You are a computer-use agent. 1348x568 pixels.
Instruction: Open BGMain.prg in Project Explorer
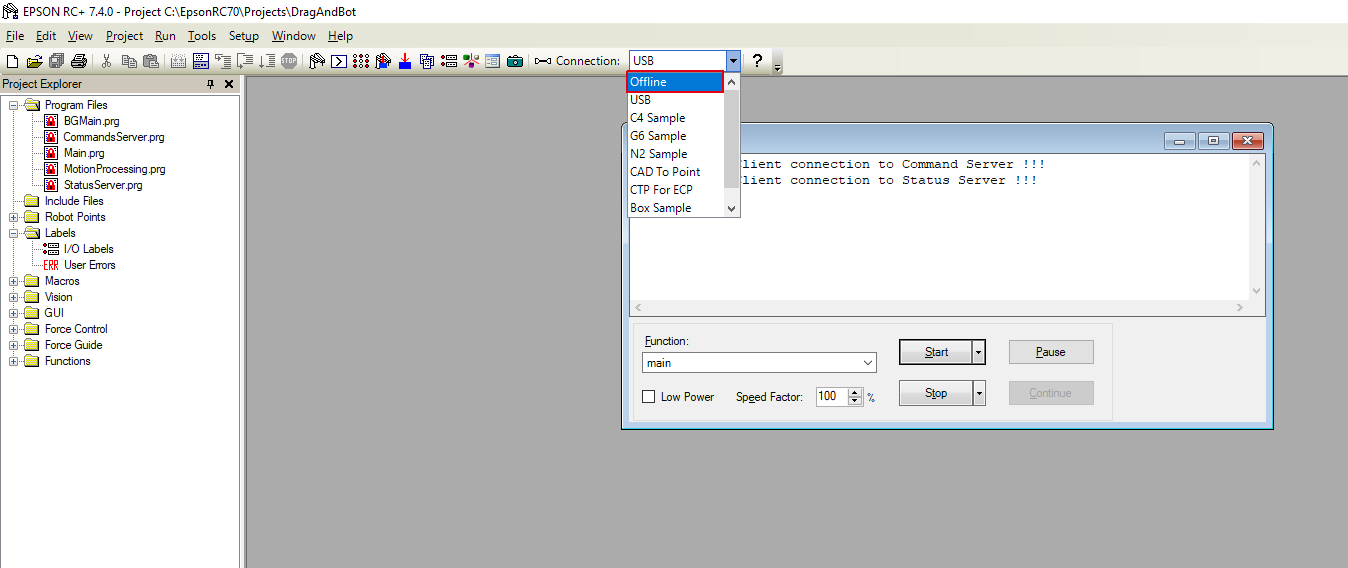tap(91, 121)
